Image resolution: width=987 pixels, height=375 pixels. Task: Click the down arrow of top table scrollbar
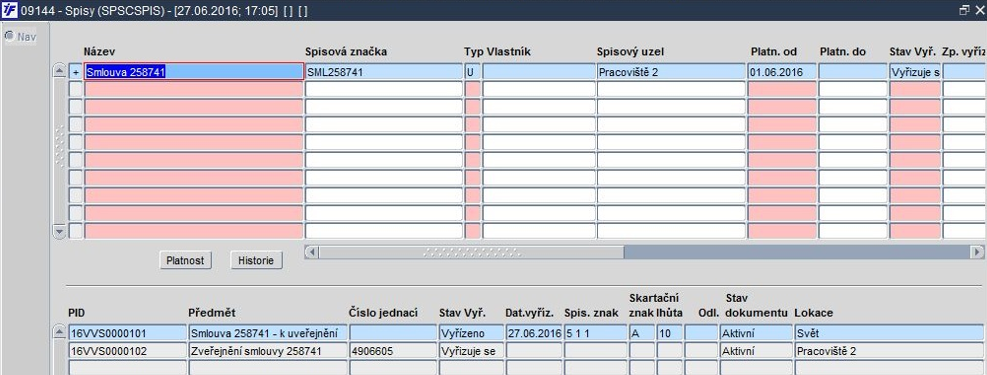(x=59, y=232)
